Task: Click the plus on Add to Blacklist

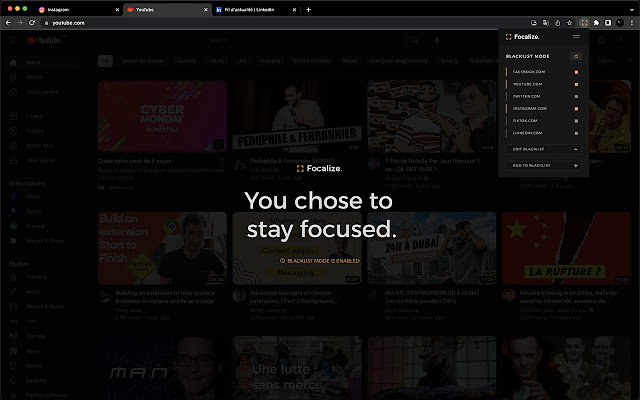Action: tap(576, 166)
